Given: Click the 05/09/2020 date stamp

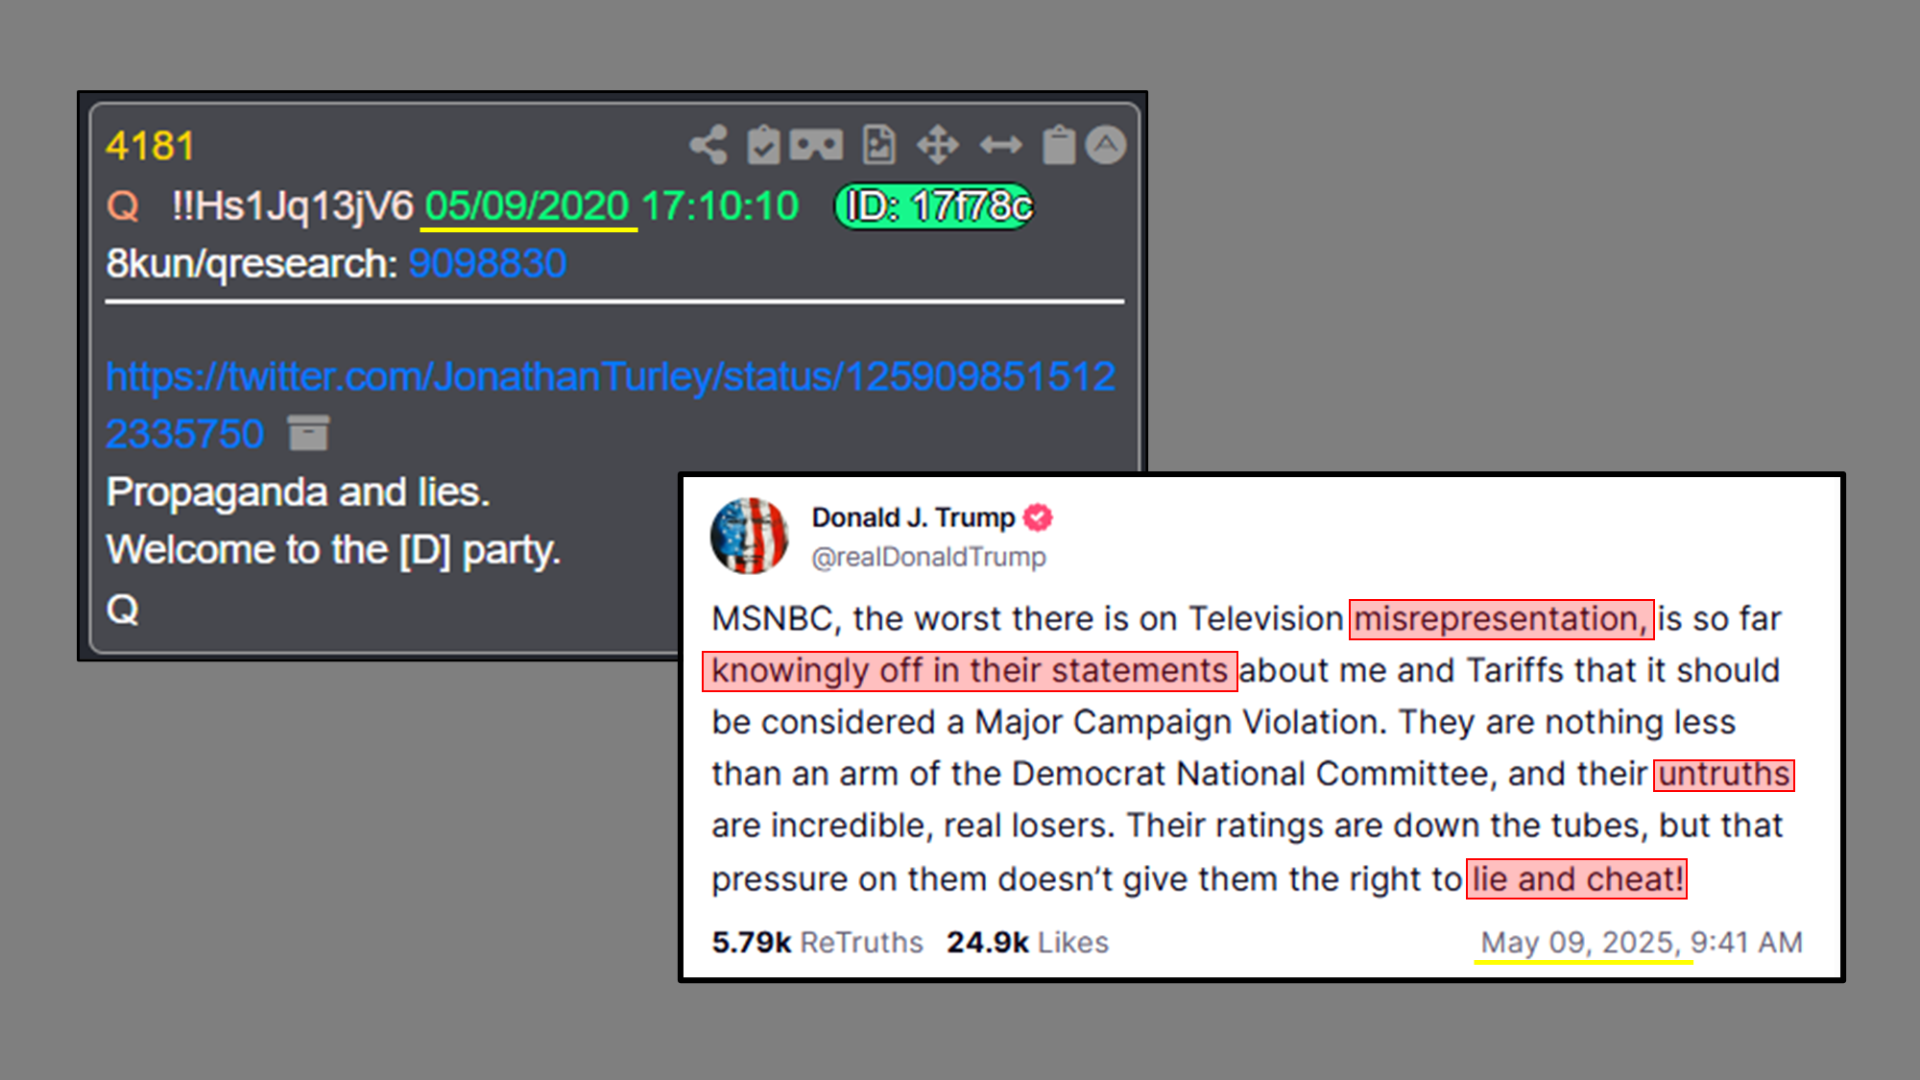Looking at the screenshot, I should pos(527,207).
